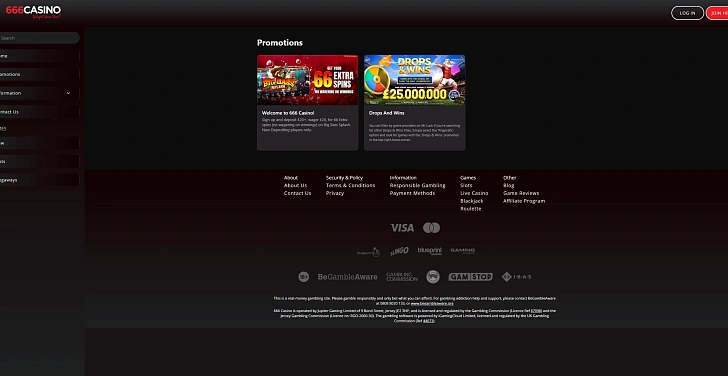728x376 pixels.
Task: Click the 18+ age restriction badge
Action: [x=304, y=277]
